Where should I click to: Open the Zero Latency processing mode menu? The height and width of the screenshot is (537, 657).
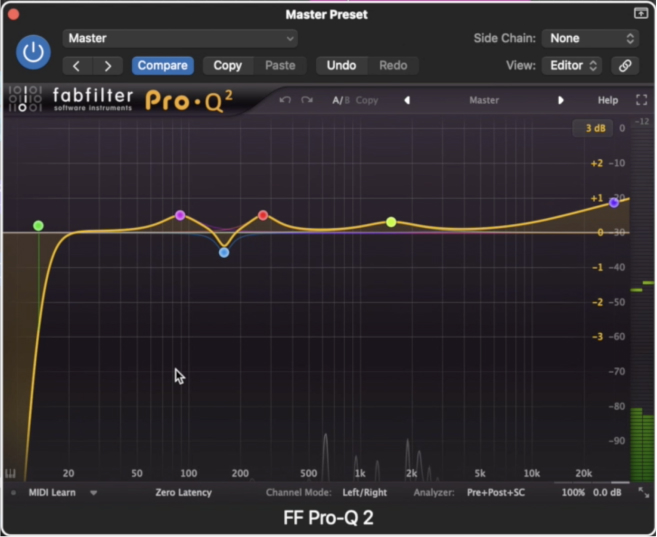(184, 493)
